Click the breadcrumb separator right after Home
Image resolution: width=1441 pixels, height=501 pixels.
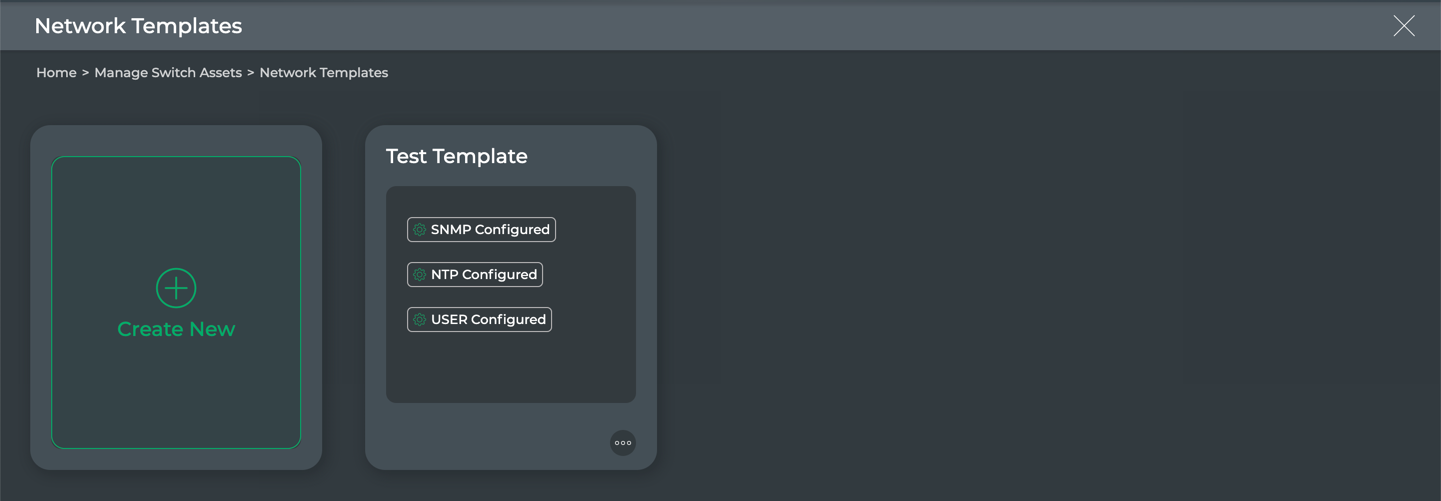[86, 73]
